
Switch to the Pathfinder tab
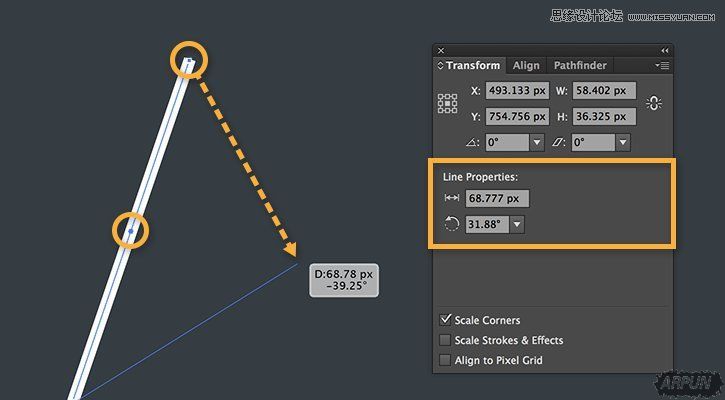pyautogui.click(x=580, y=66)
